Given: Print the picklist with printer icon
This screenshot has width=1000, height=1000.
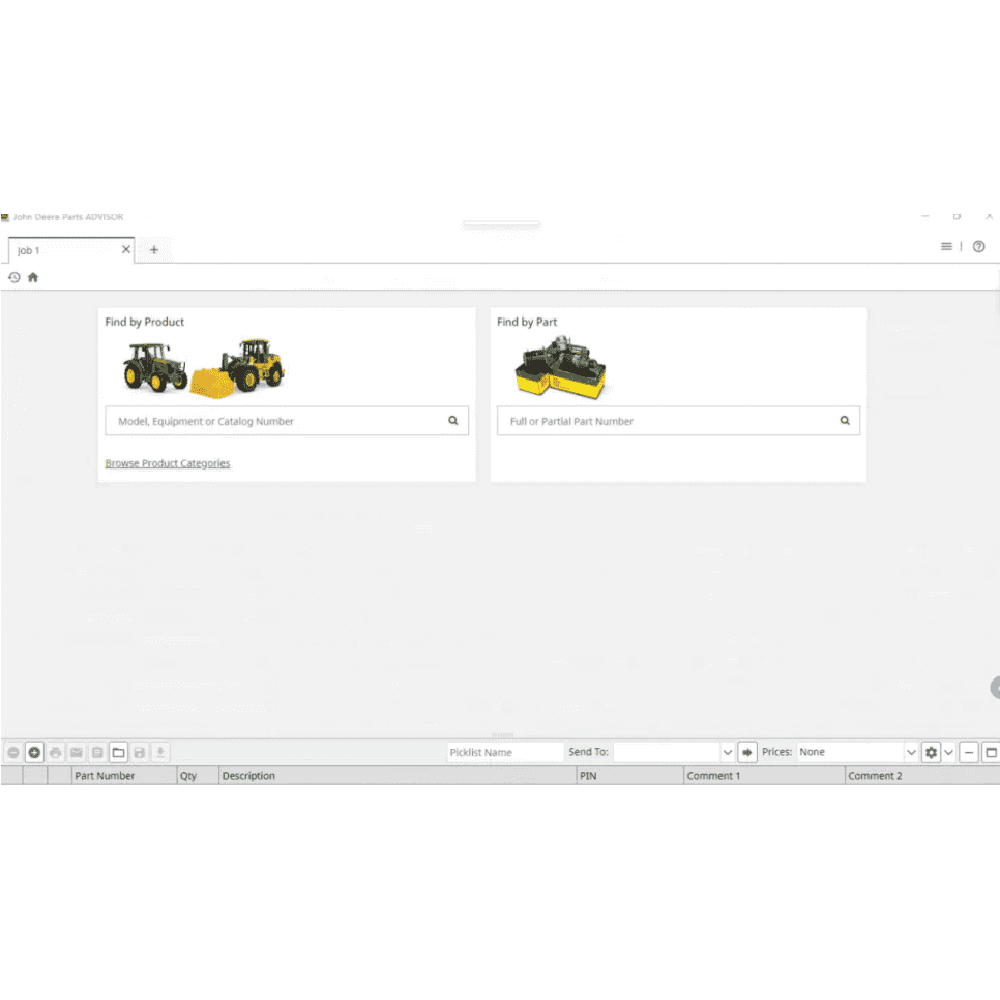Looking at the screenshot, I should (x=55, y=753).
